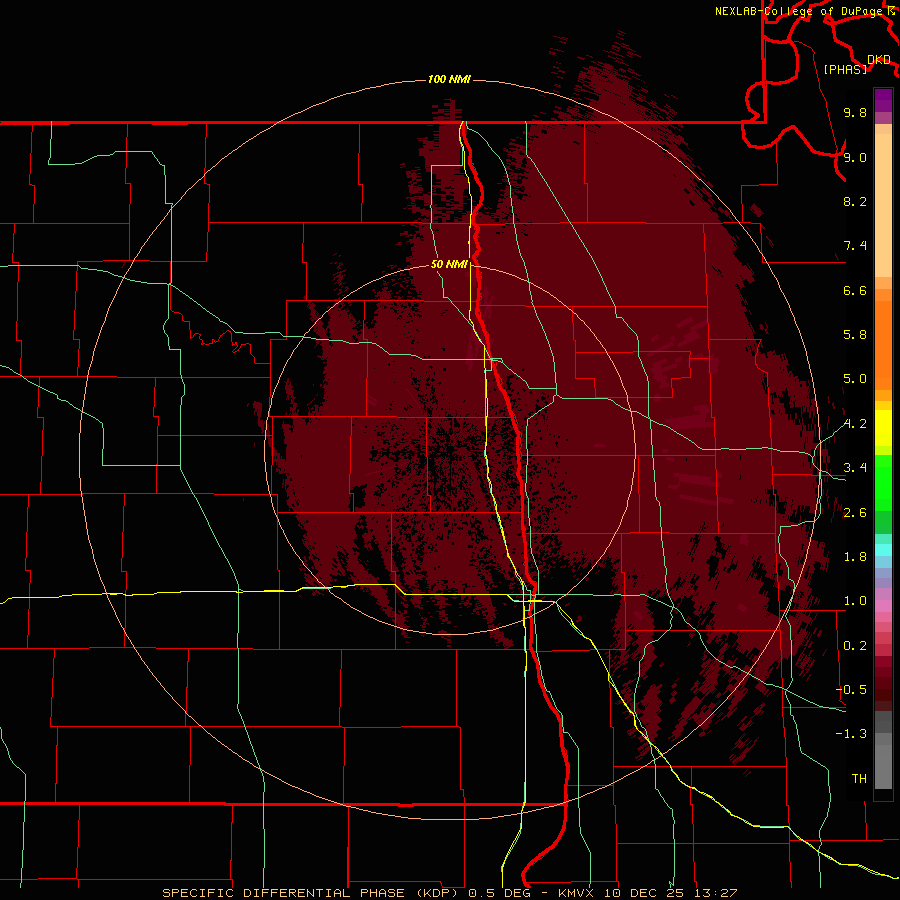Viewport: 900px width, 900px height.
Task: Click the TH threshold label
Action: [x=859, y=779]
